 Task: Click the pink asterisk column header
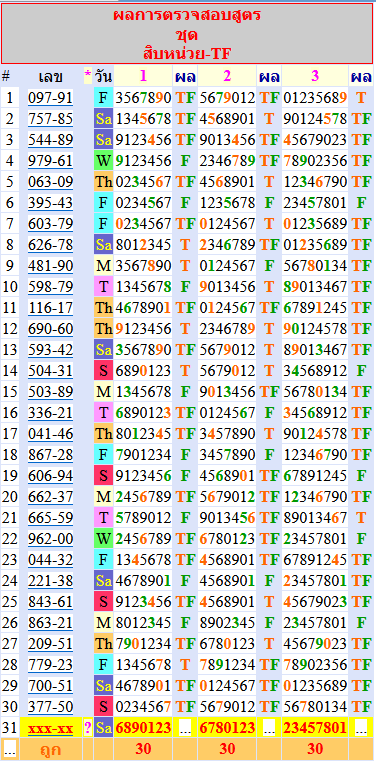pos(88,76)
